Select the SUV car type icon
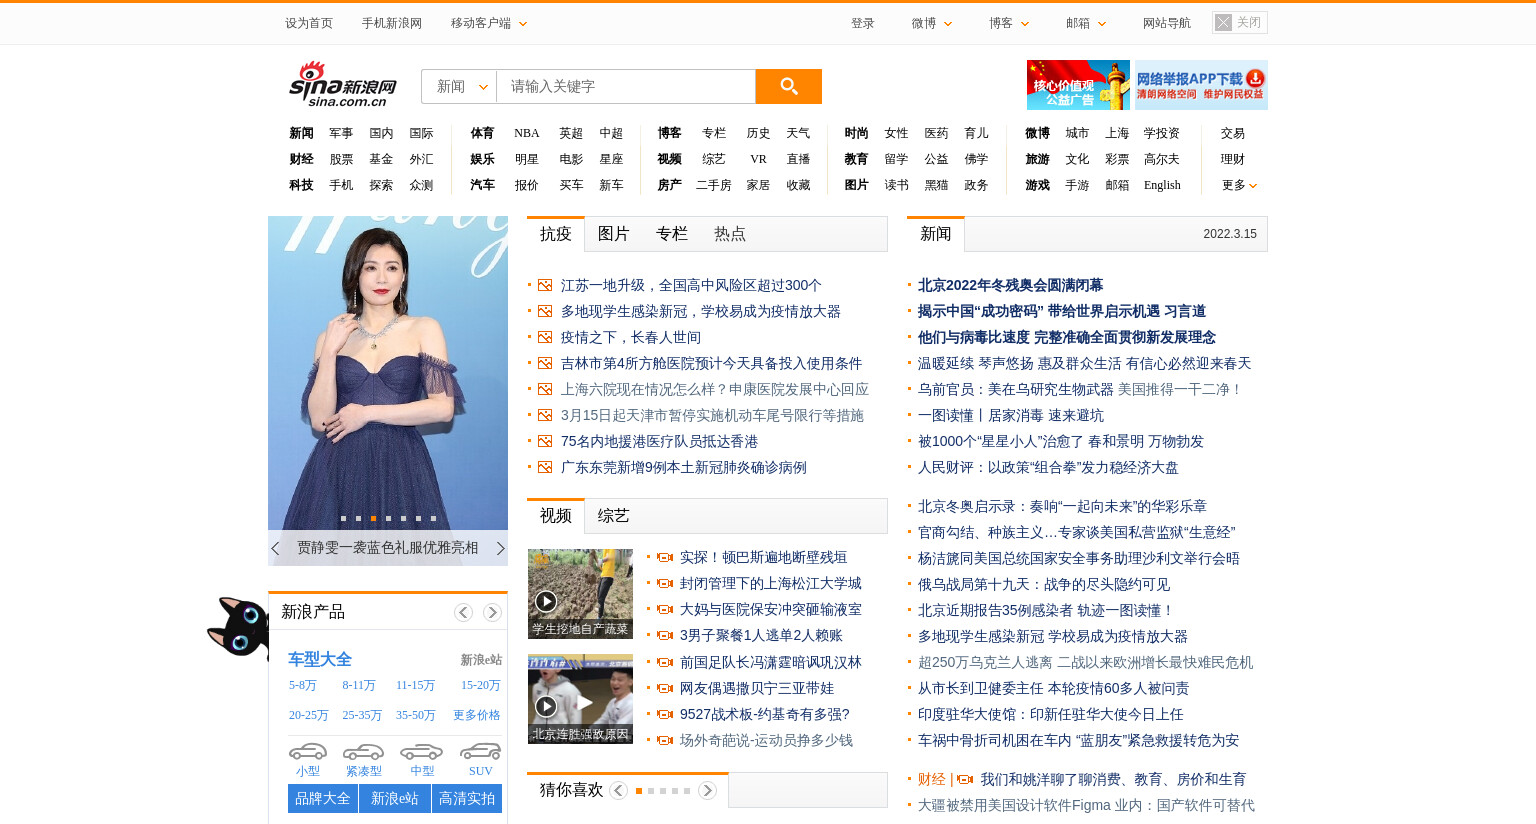 480,751
